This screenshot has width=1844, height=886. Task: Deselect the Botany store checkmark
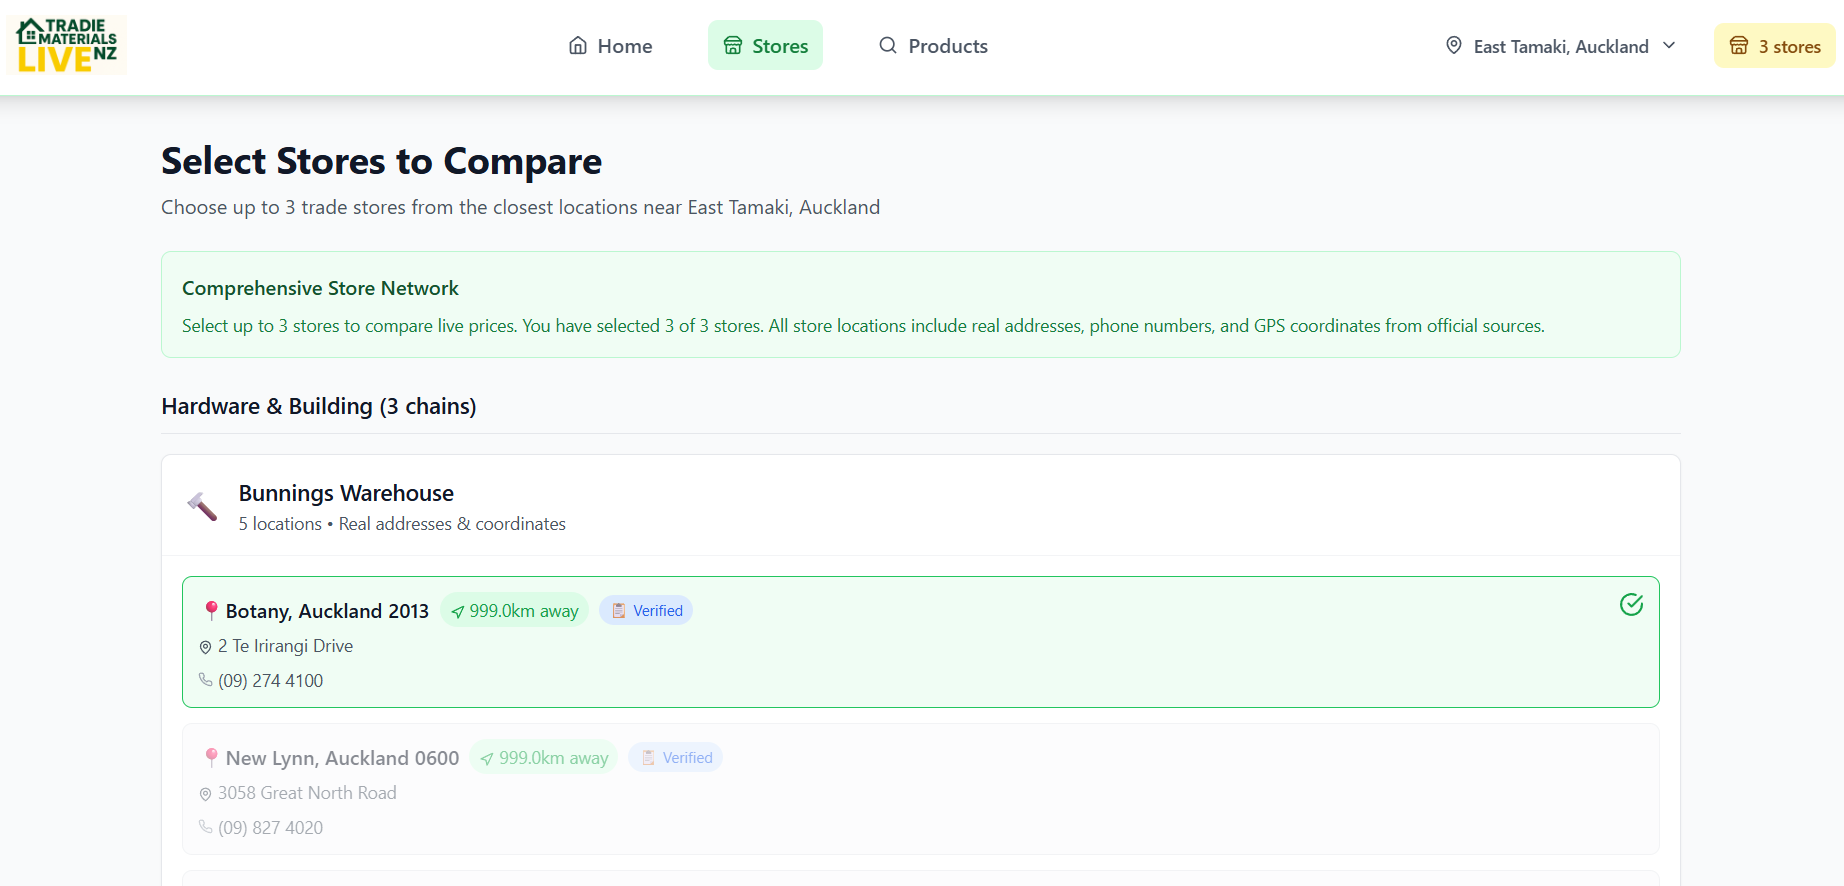click(1631, 604)
